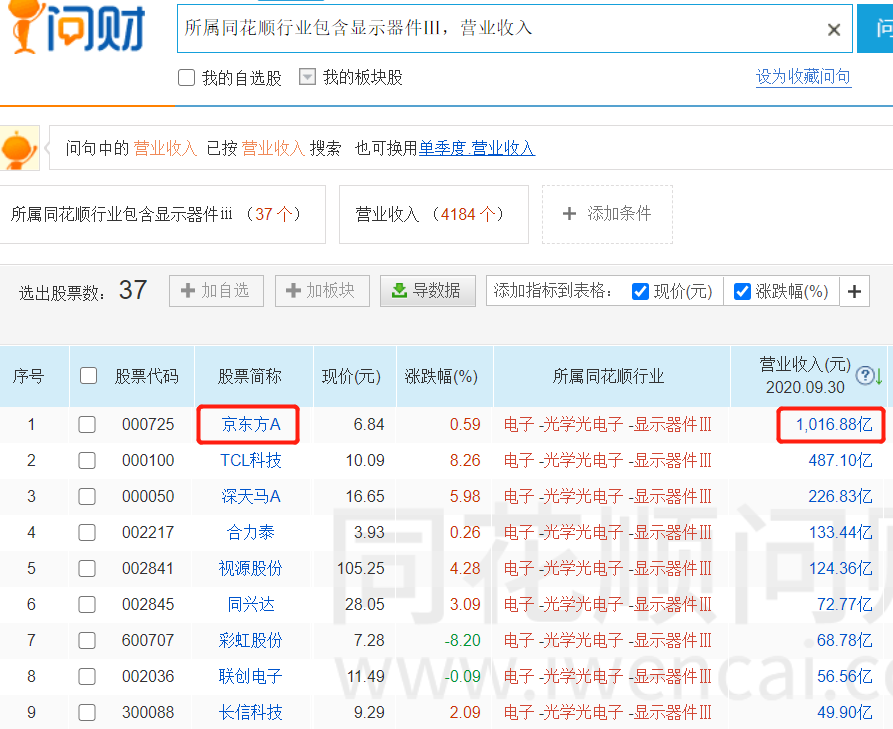Sort by 现价(元) column header
893x729 pixels.
click(351, 376)
